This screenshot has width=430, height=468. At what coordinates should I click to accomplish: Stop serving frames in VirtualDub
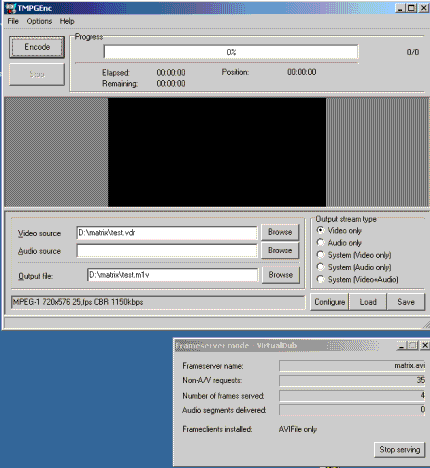click(x=399, y=450)
